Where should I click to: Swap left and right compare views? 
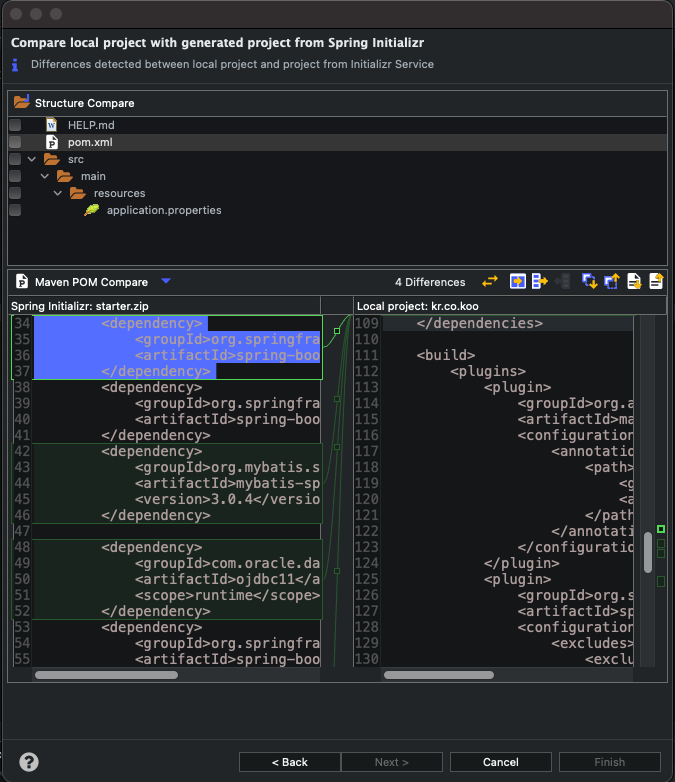490,281
